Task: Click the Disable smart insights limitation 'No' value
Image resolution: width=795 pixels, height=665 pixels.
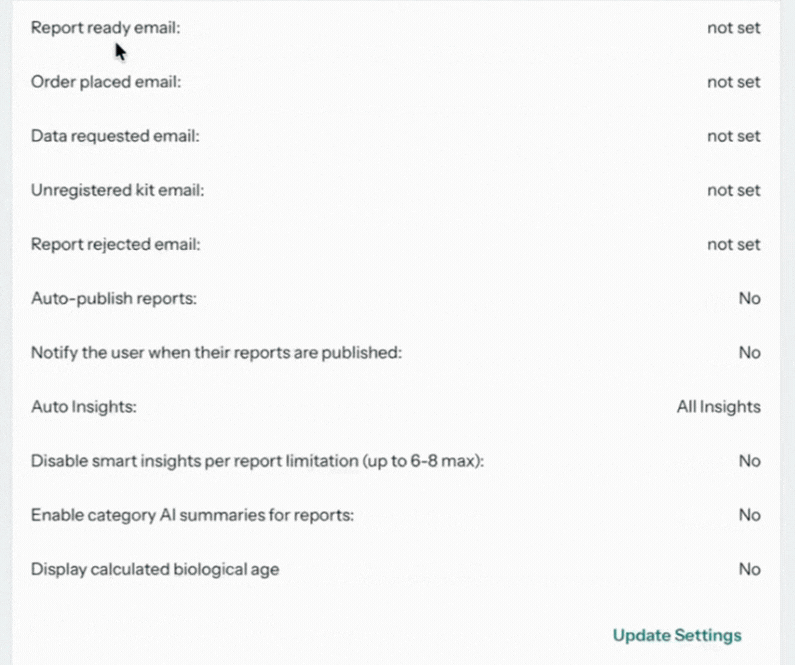Action: [749, 461]
